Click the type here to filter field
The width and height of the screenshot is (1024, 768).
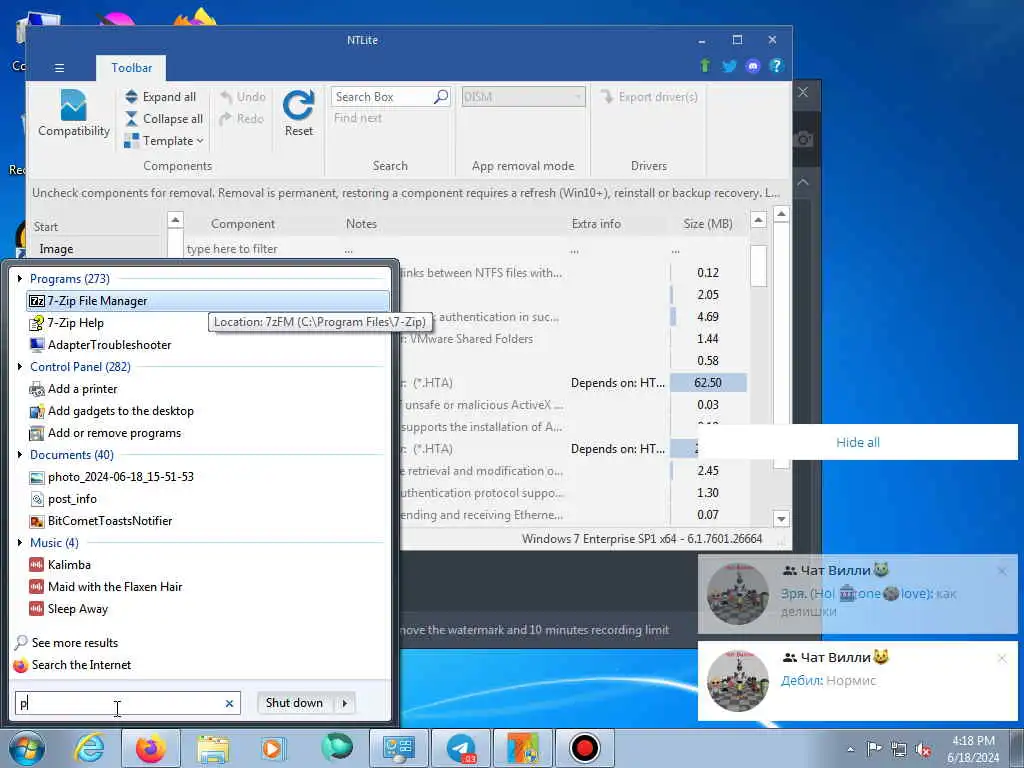tap(261, 249)
